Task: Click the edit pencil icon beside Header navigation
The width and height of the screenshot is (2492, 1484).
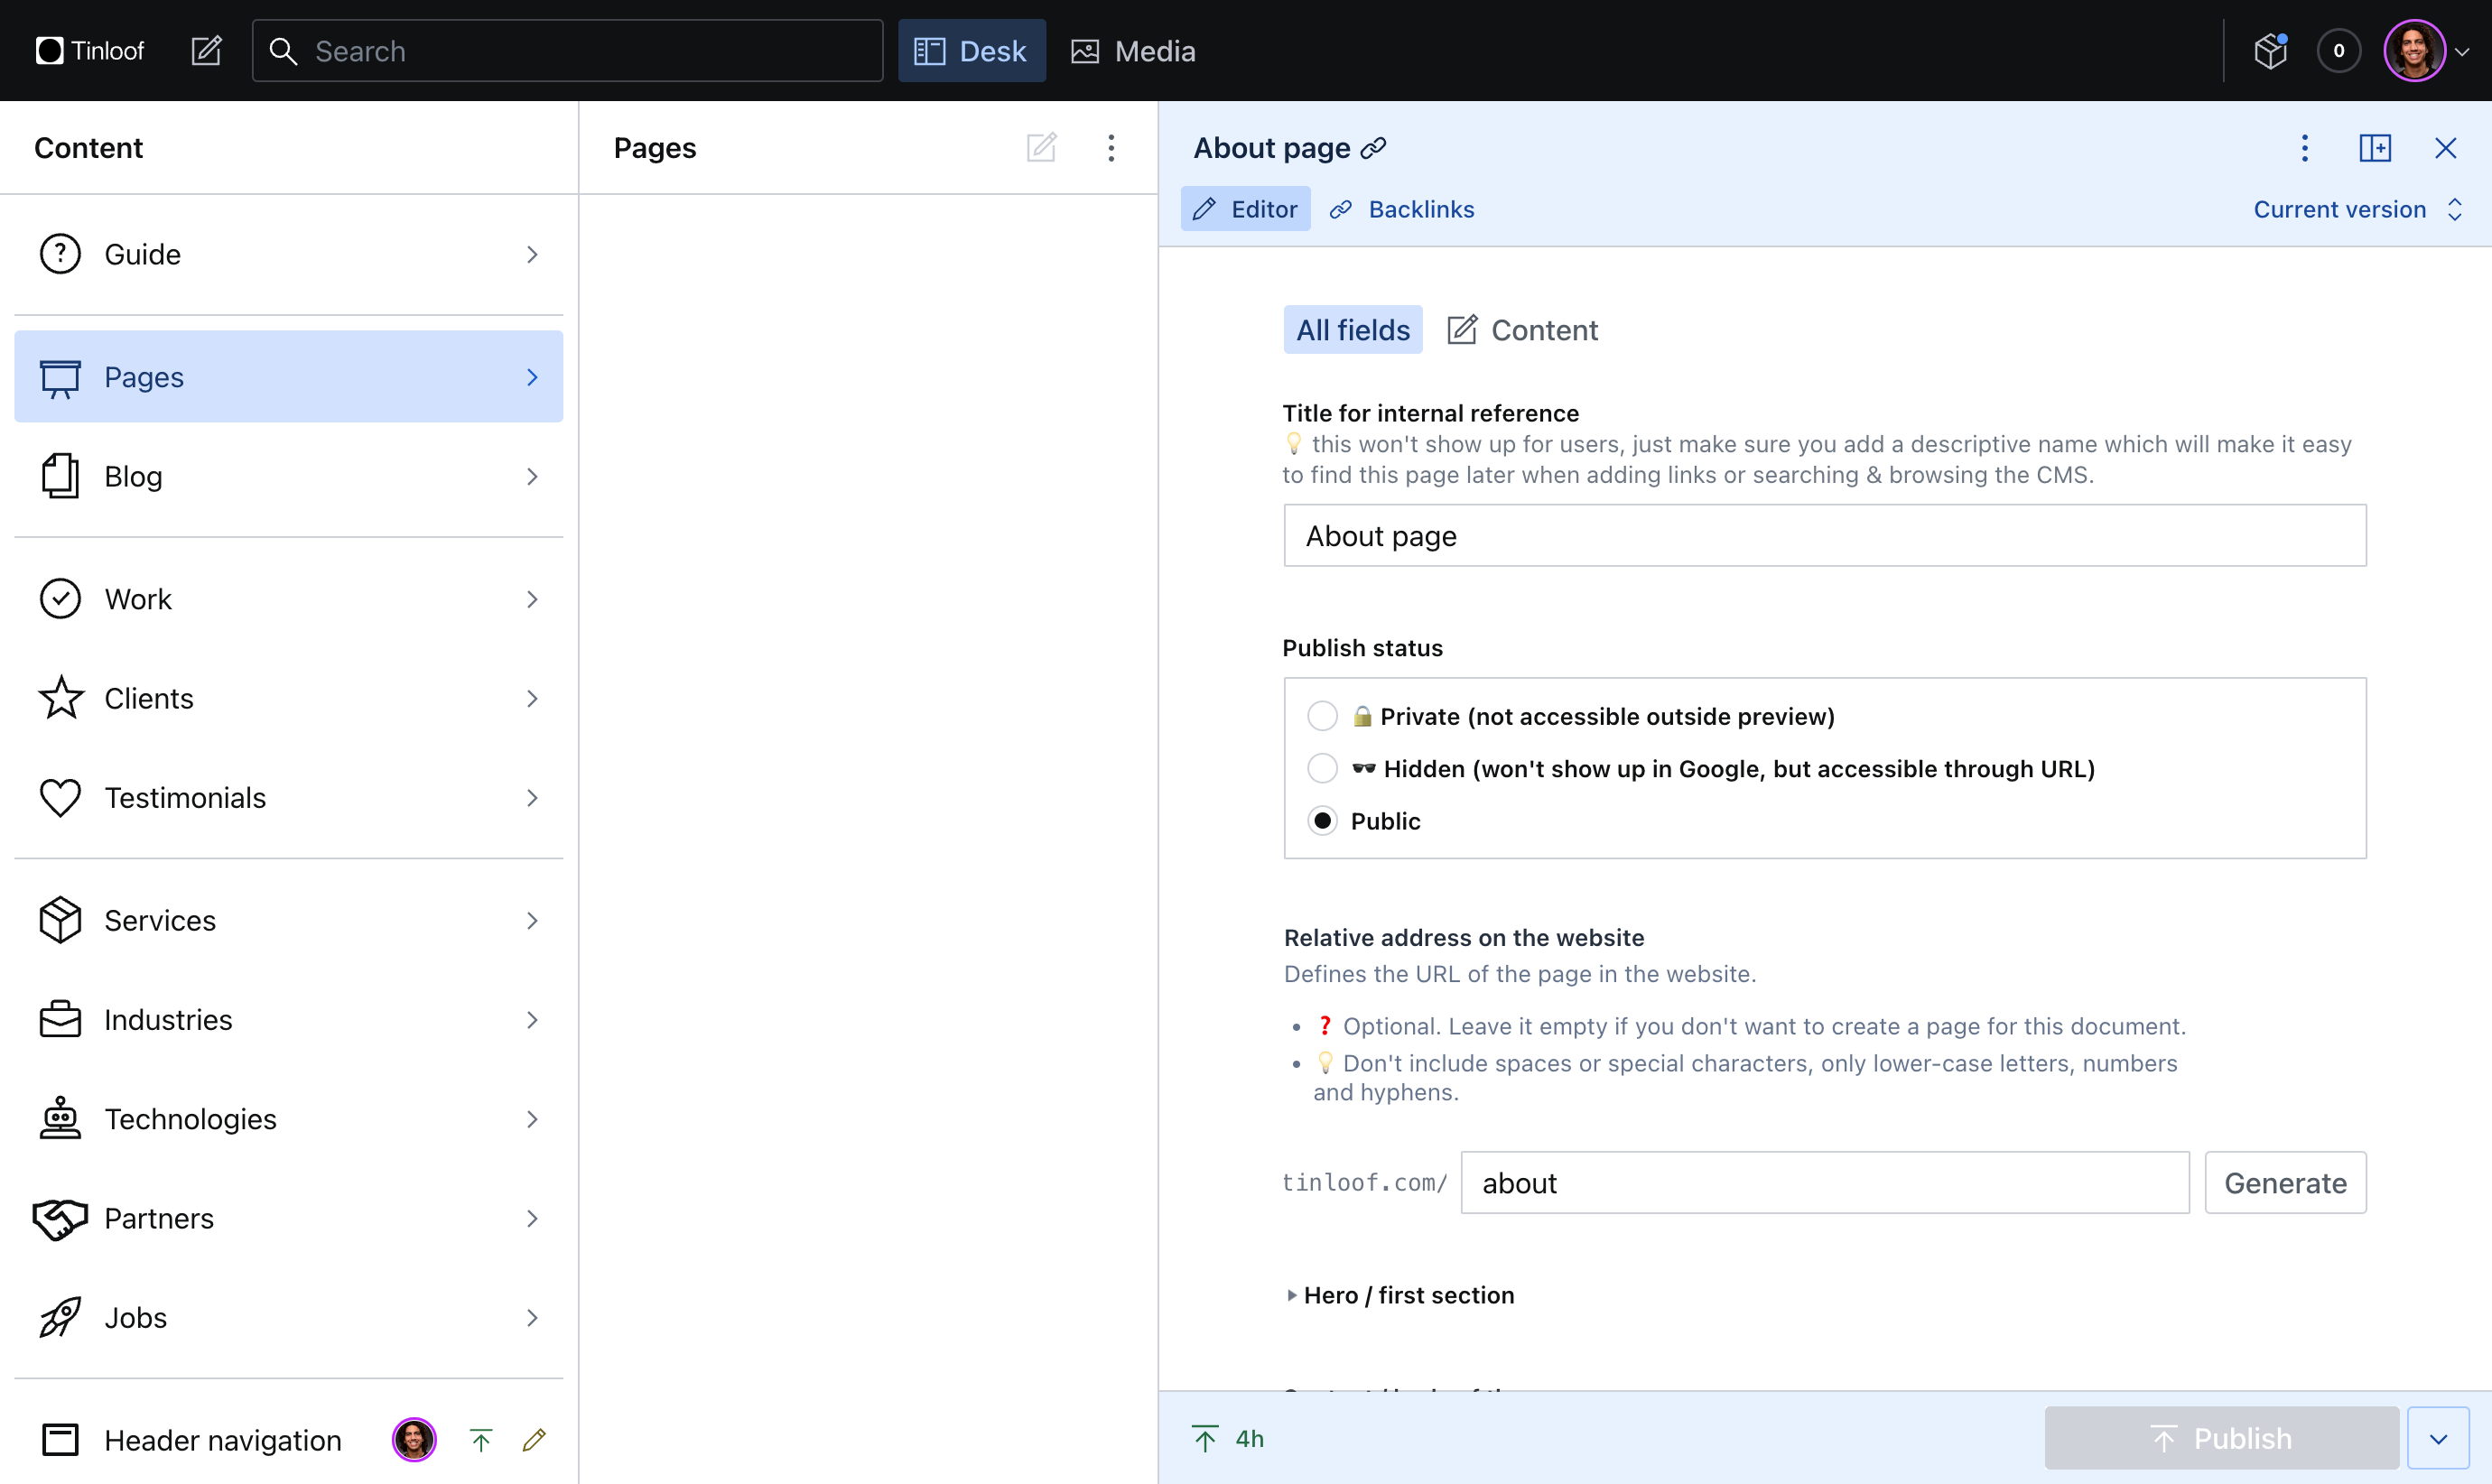Action: tap(534, 1440)
